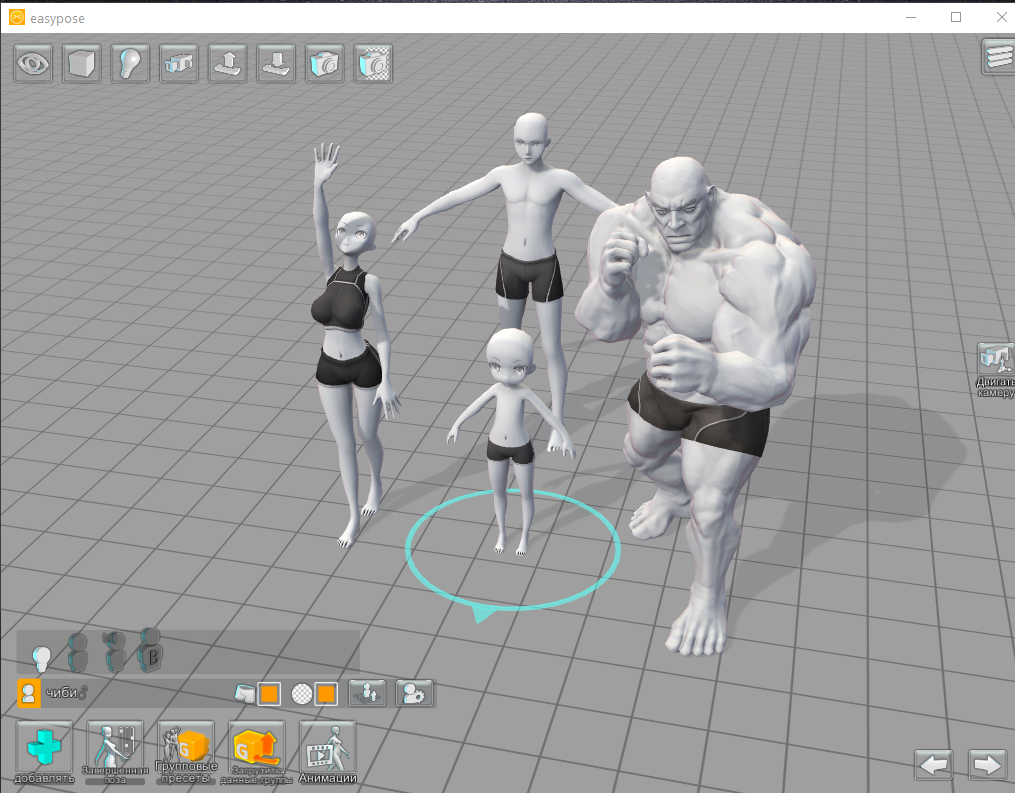This screenshot has height=793, width=1015.
Task: Click the добавлять add model button
Action: (x=44, y=753)
